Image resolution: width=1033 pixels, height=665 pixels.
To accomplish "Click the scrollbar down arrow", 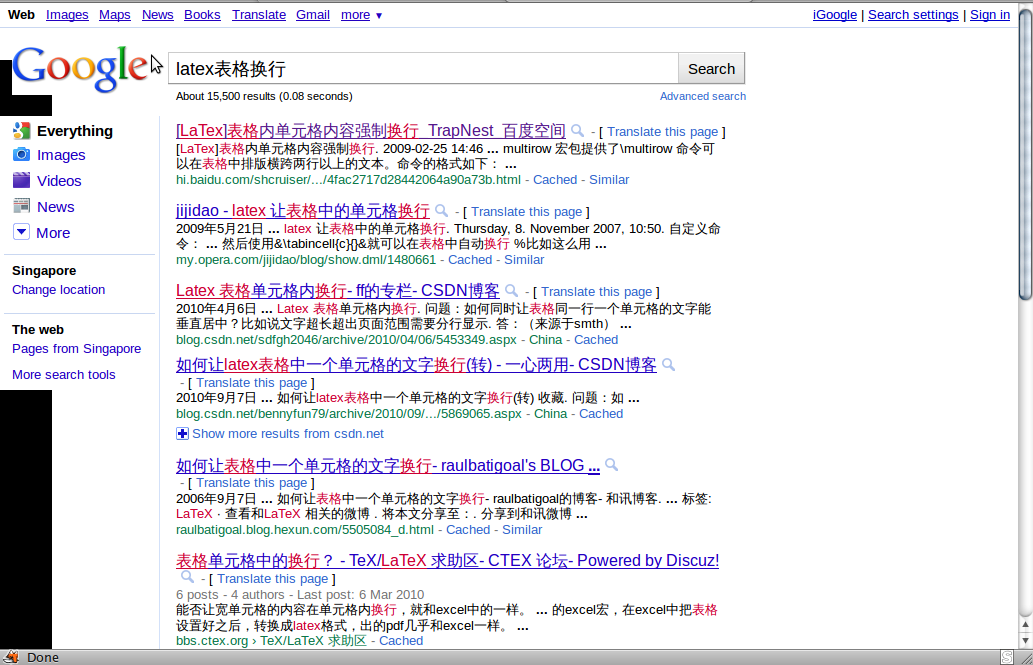I will click(x=1025, y=640).
